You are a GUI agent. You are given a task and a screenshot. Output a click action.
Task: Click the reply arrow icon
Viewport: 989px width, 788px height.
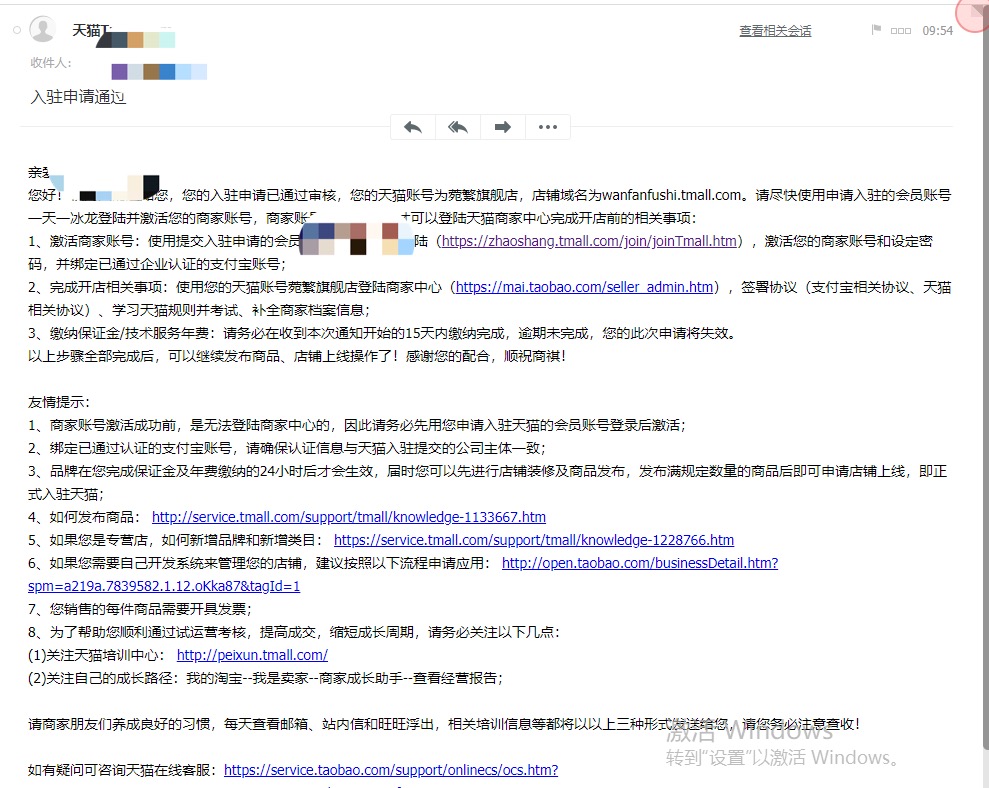coord(413,127)
